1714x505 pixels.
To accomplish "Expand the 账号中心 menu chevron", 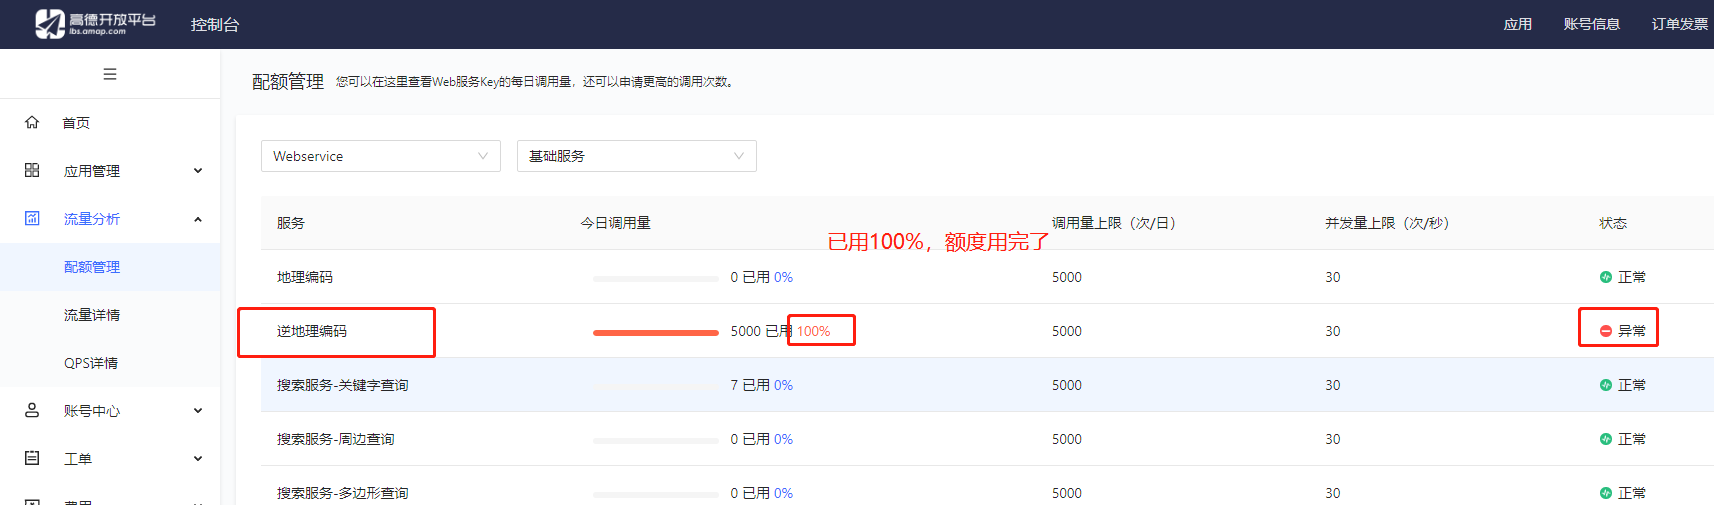I will 198,411.
